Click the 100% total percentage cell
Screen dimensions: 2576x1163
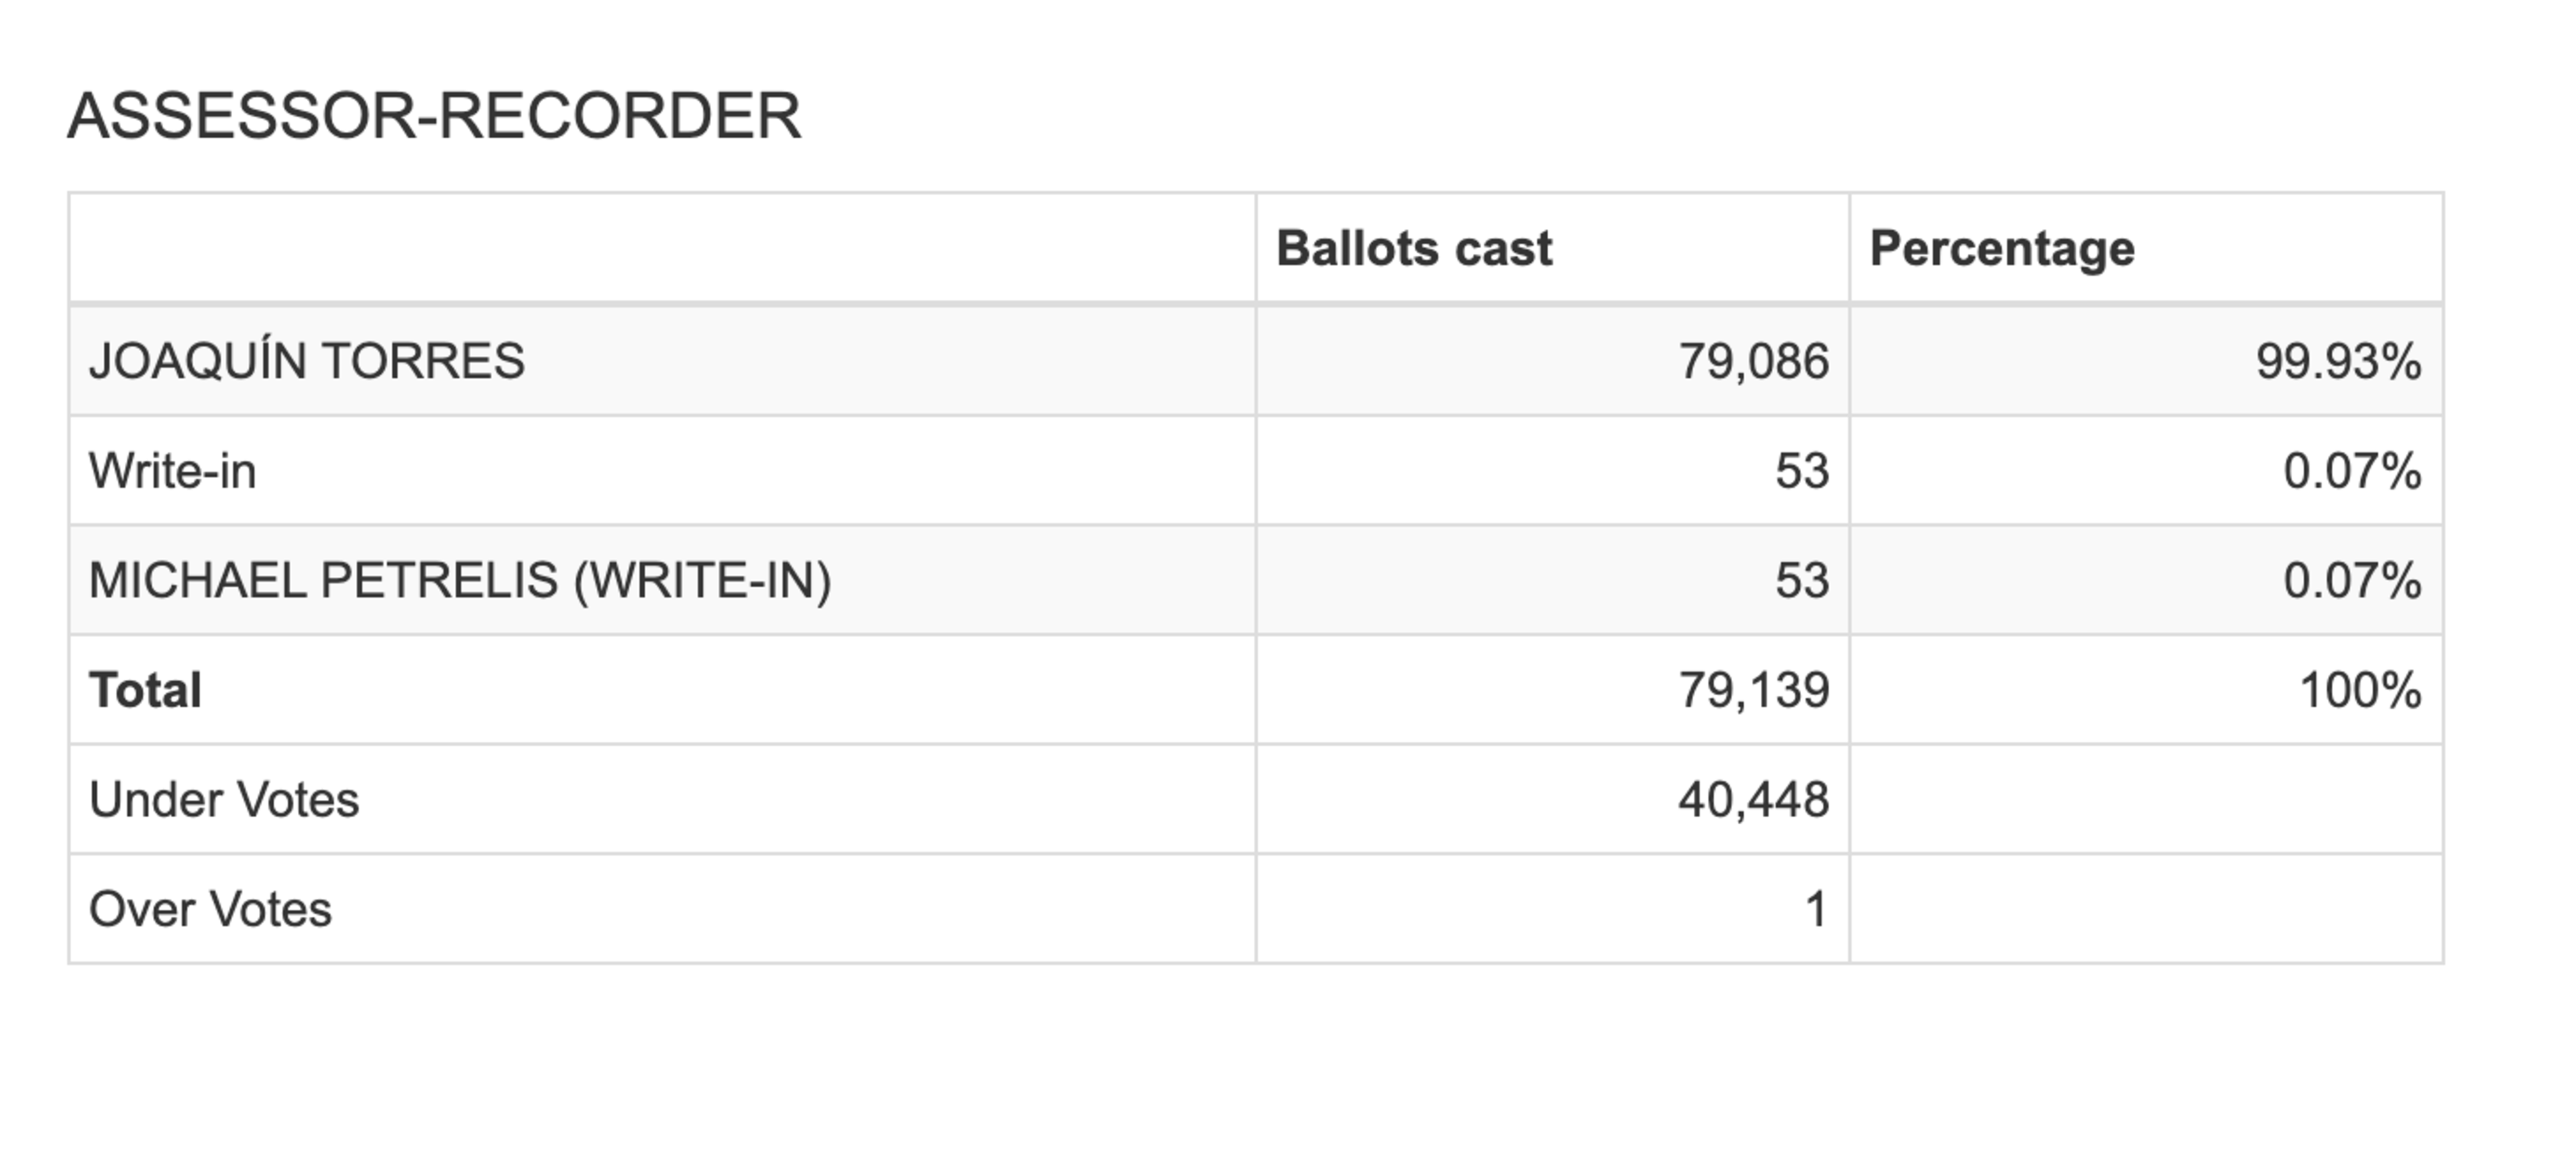pos(2360,690)
